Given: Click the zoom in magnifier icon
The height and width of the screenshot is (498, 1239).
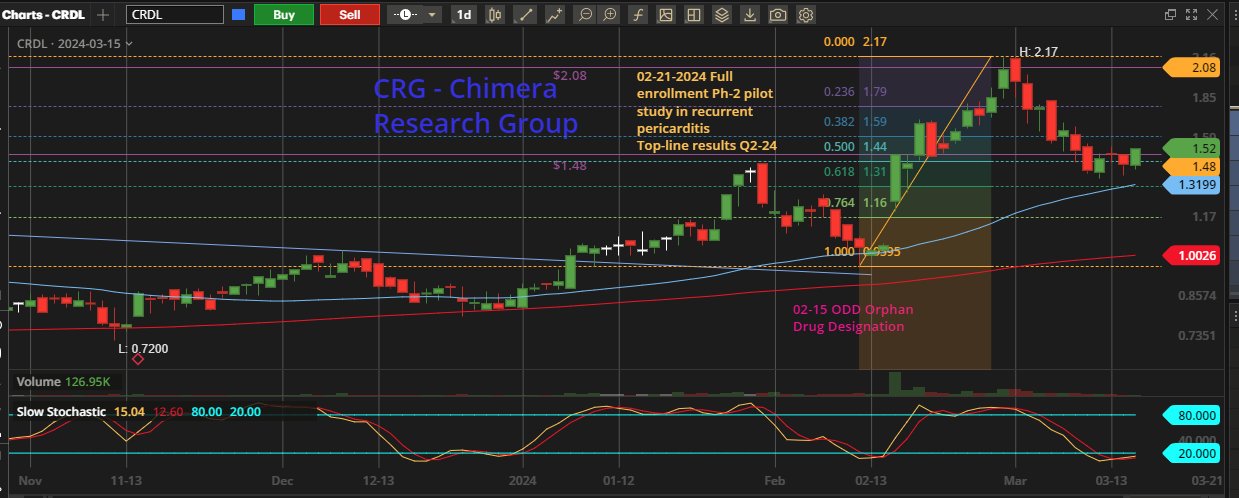Looking at the screenshot, I should pos(609,15).
